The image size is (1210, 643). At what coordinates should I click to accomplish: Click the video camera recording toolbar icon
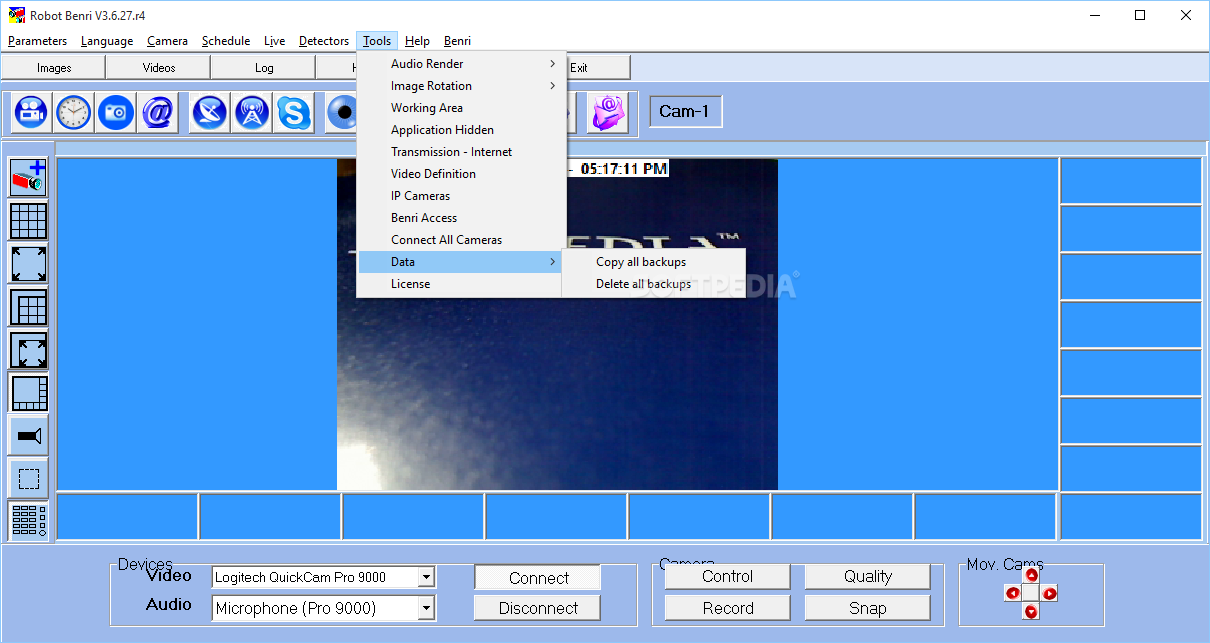(x=30, y=113)
